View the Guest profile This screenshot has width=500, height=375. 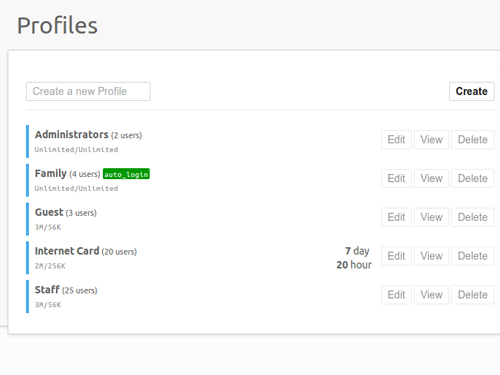point(431,217)
